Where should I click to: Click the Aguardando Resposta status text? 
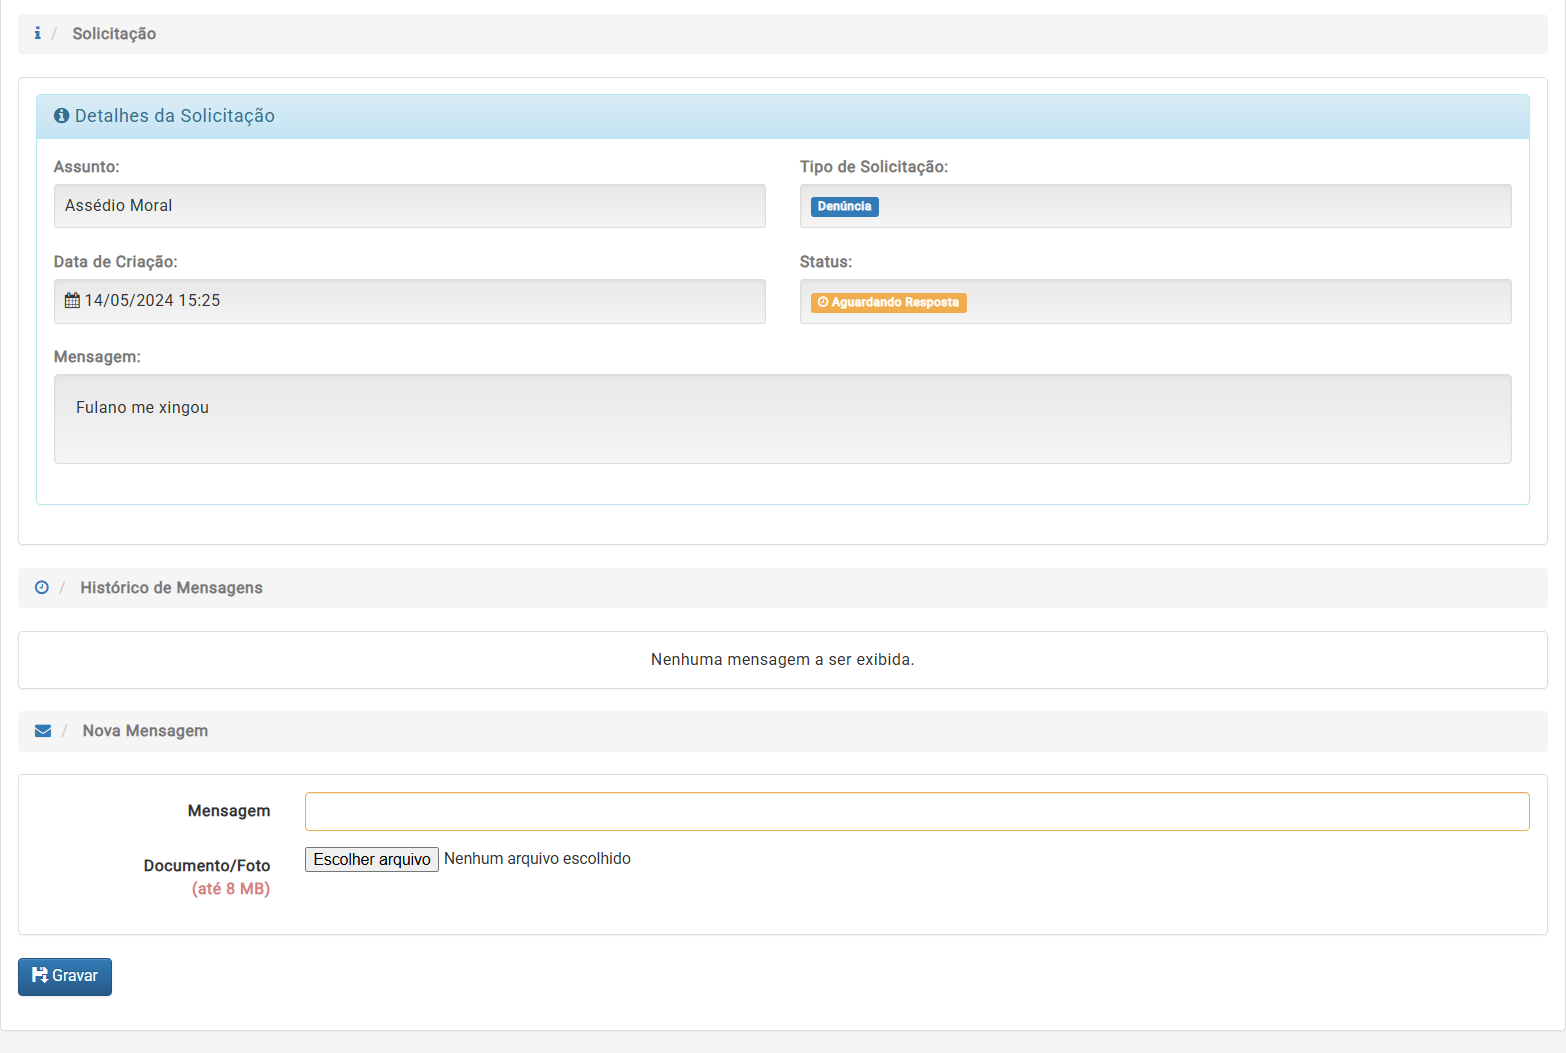pyautogui.click(x=895, y=302)
